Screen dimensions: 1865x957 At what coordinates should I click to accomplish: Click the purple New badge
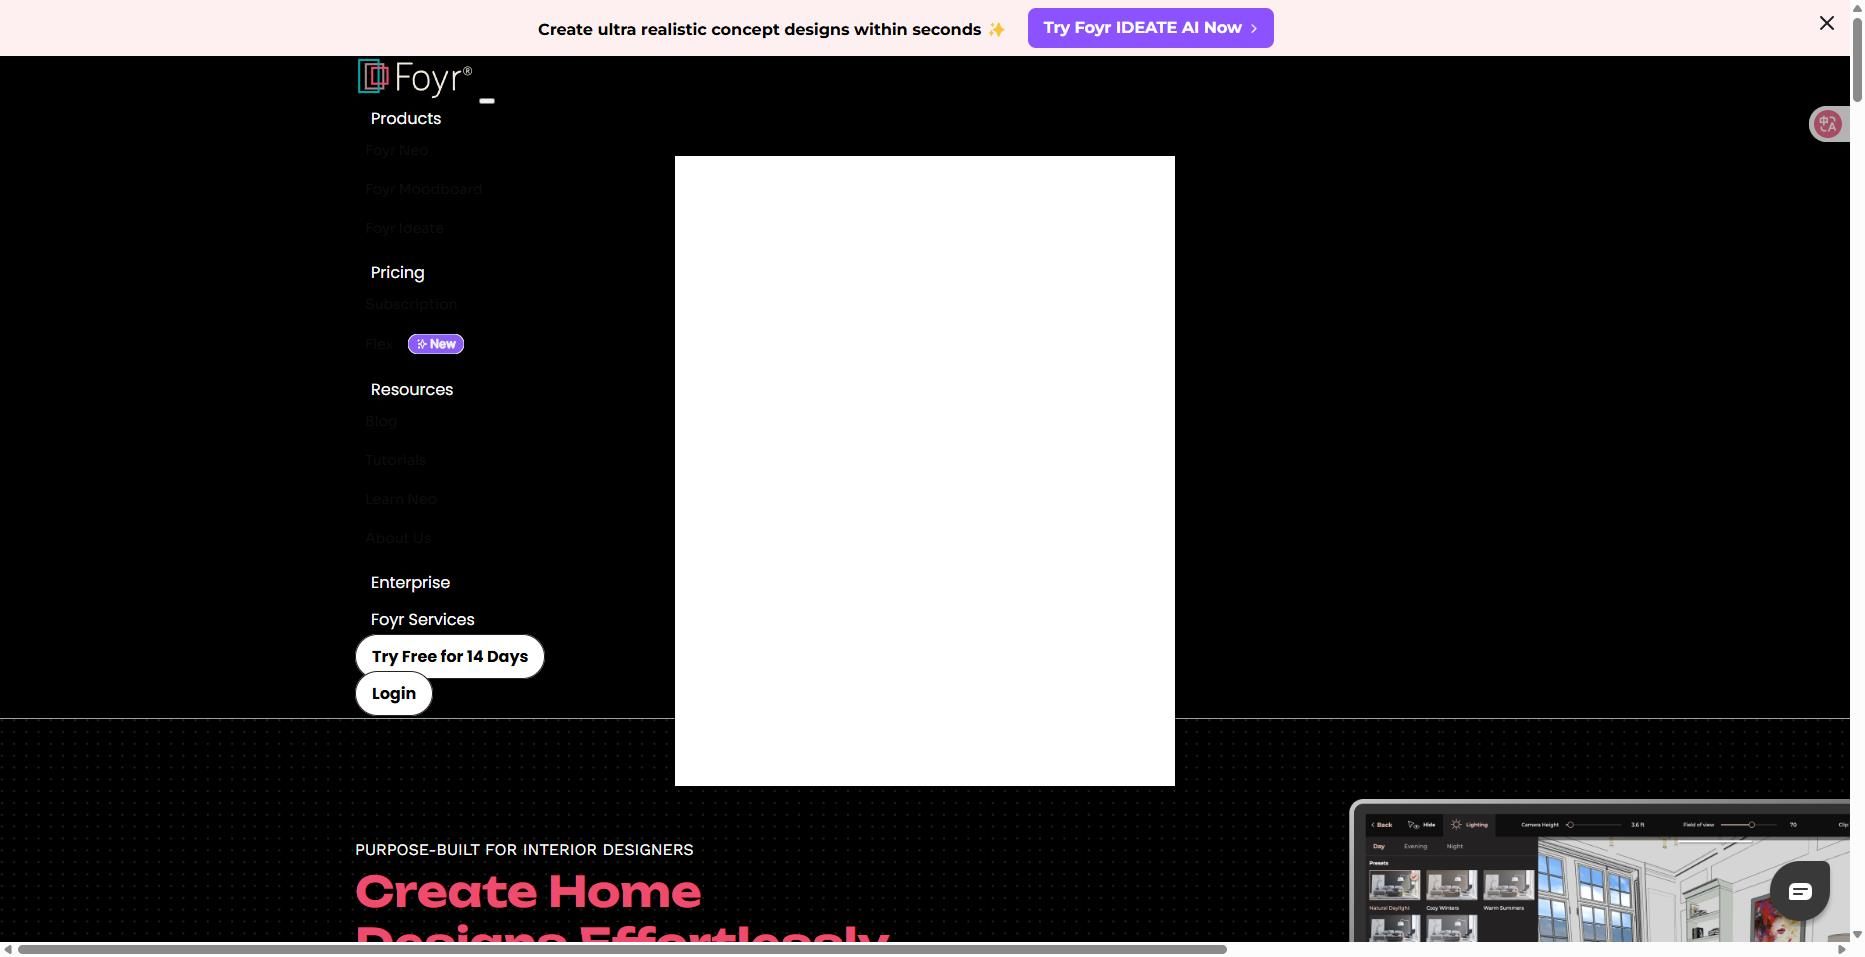436,344
